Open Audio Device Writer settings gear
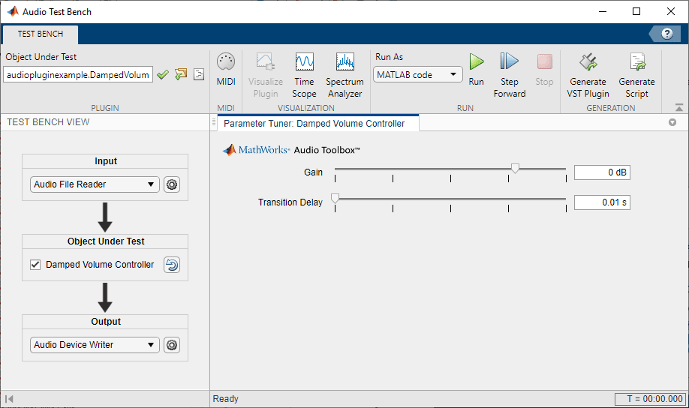Viewport: 689px width, 408px height. coord(172,345)
